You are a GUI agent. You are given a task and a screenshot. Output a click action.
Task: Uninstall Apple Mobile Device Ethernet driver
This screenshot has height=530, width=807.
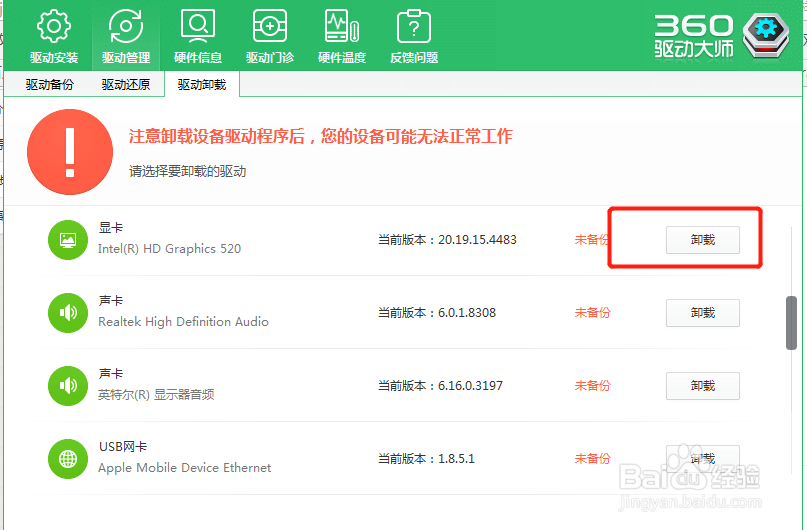[x=703, y=459]
